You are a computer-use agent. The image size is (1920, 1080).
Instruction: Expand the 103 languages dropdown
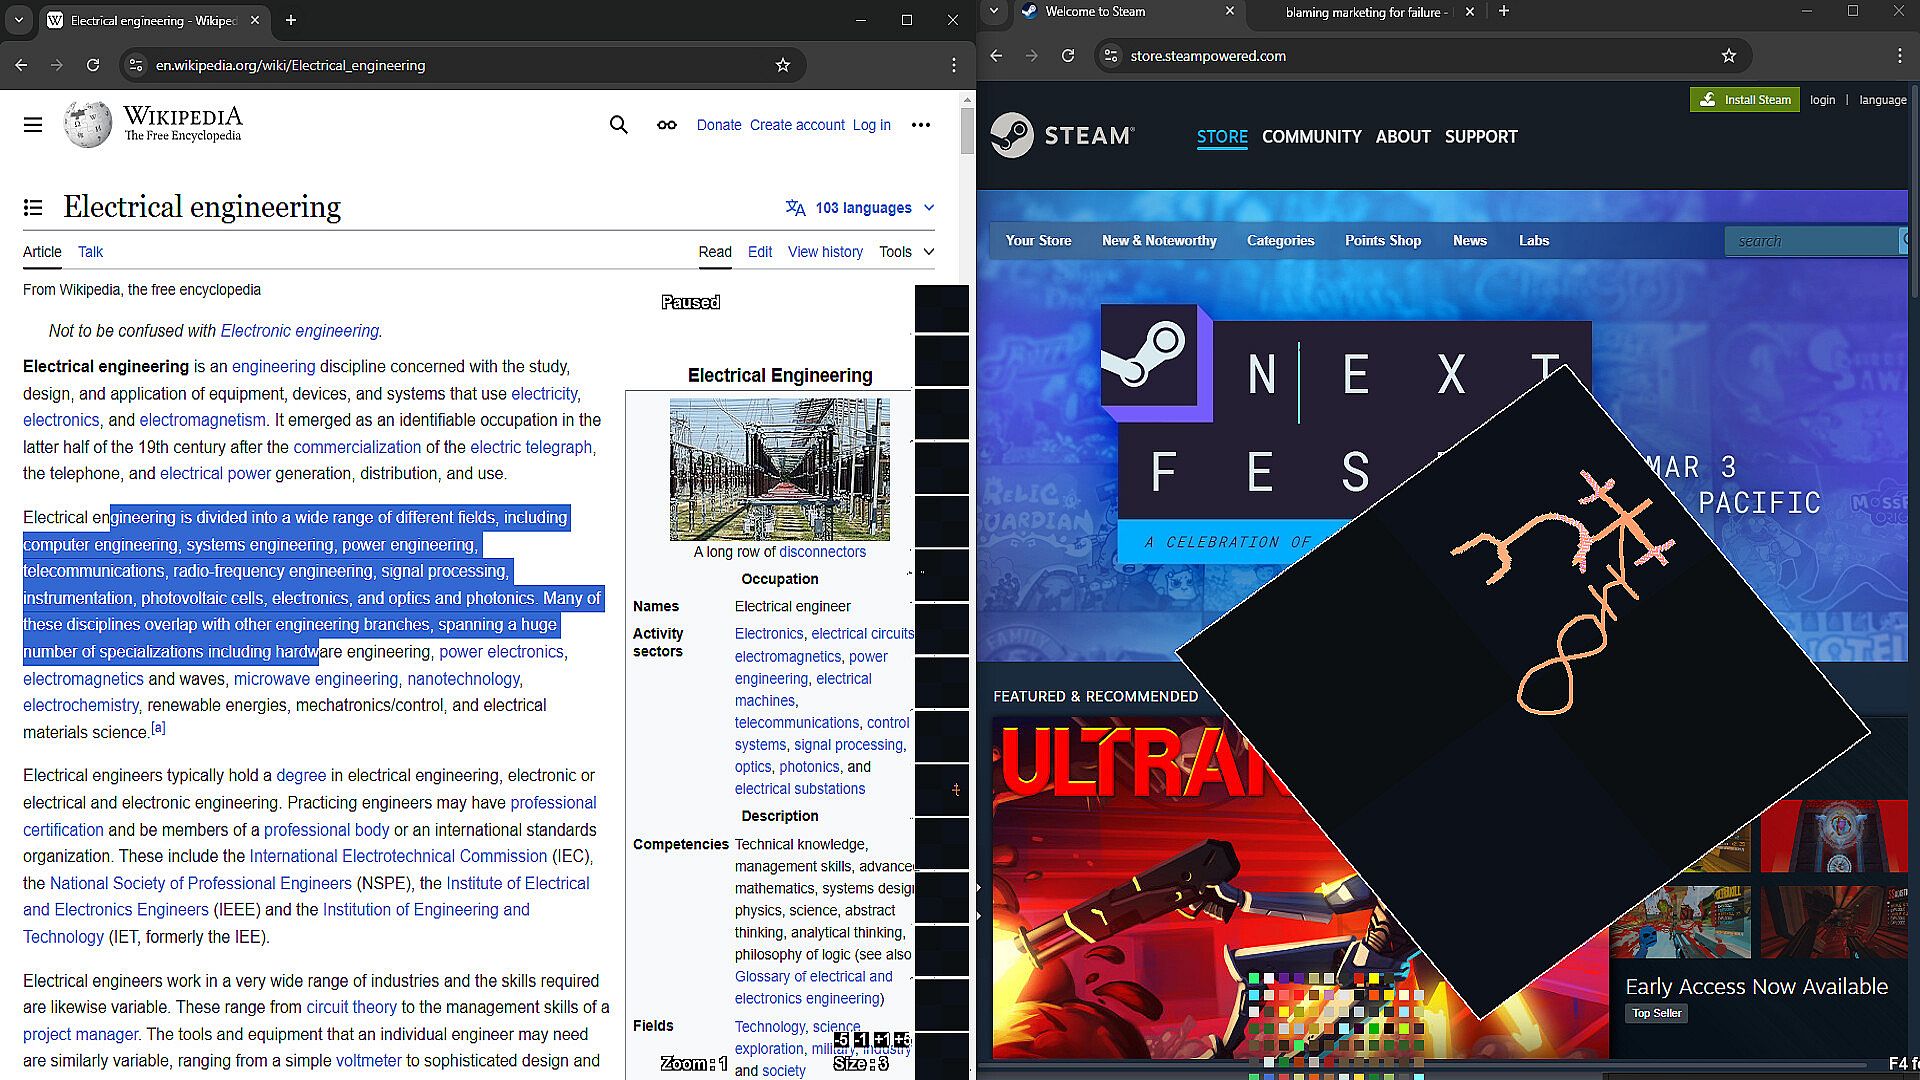861,208
